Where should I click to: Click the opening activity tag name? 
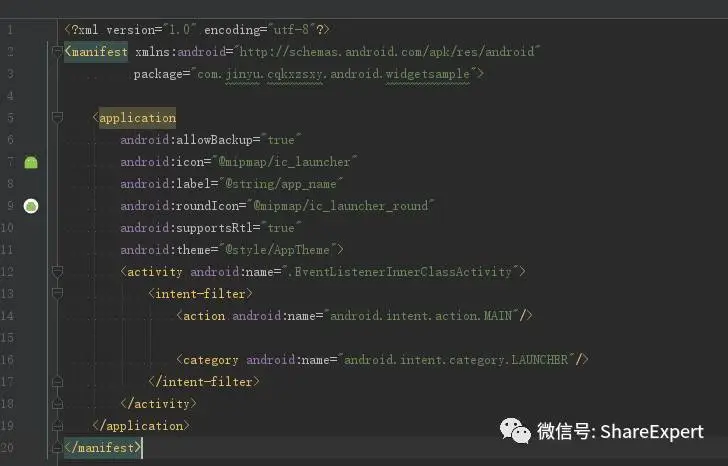[155, 272]
